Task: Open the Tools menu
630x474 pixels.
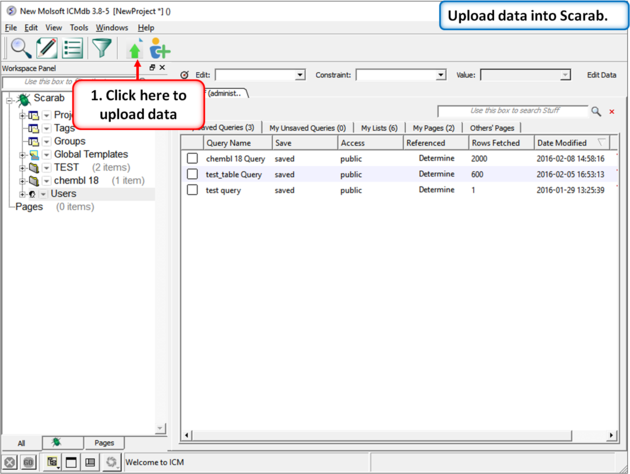Action: [x=79, y=28]
